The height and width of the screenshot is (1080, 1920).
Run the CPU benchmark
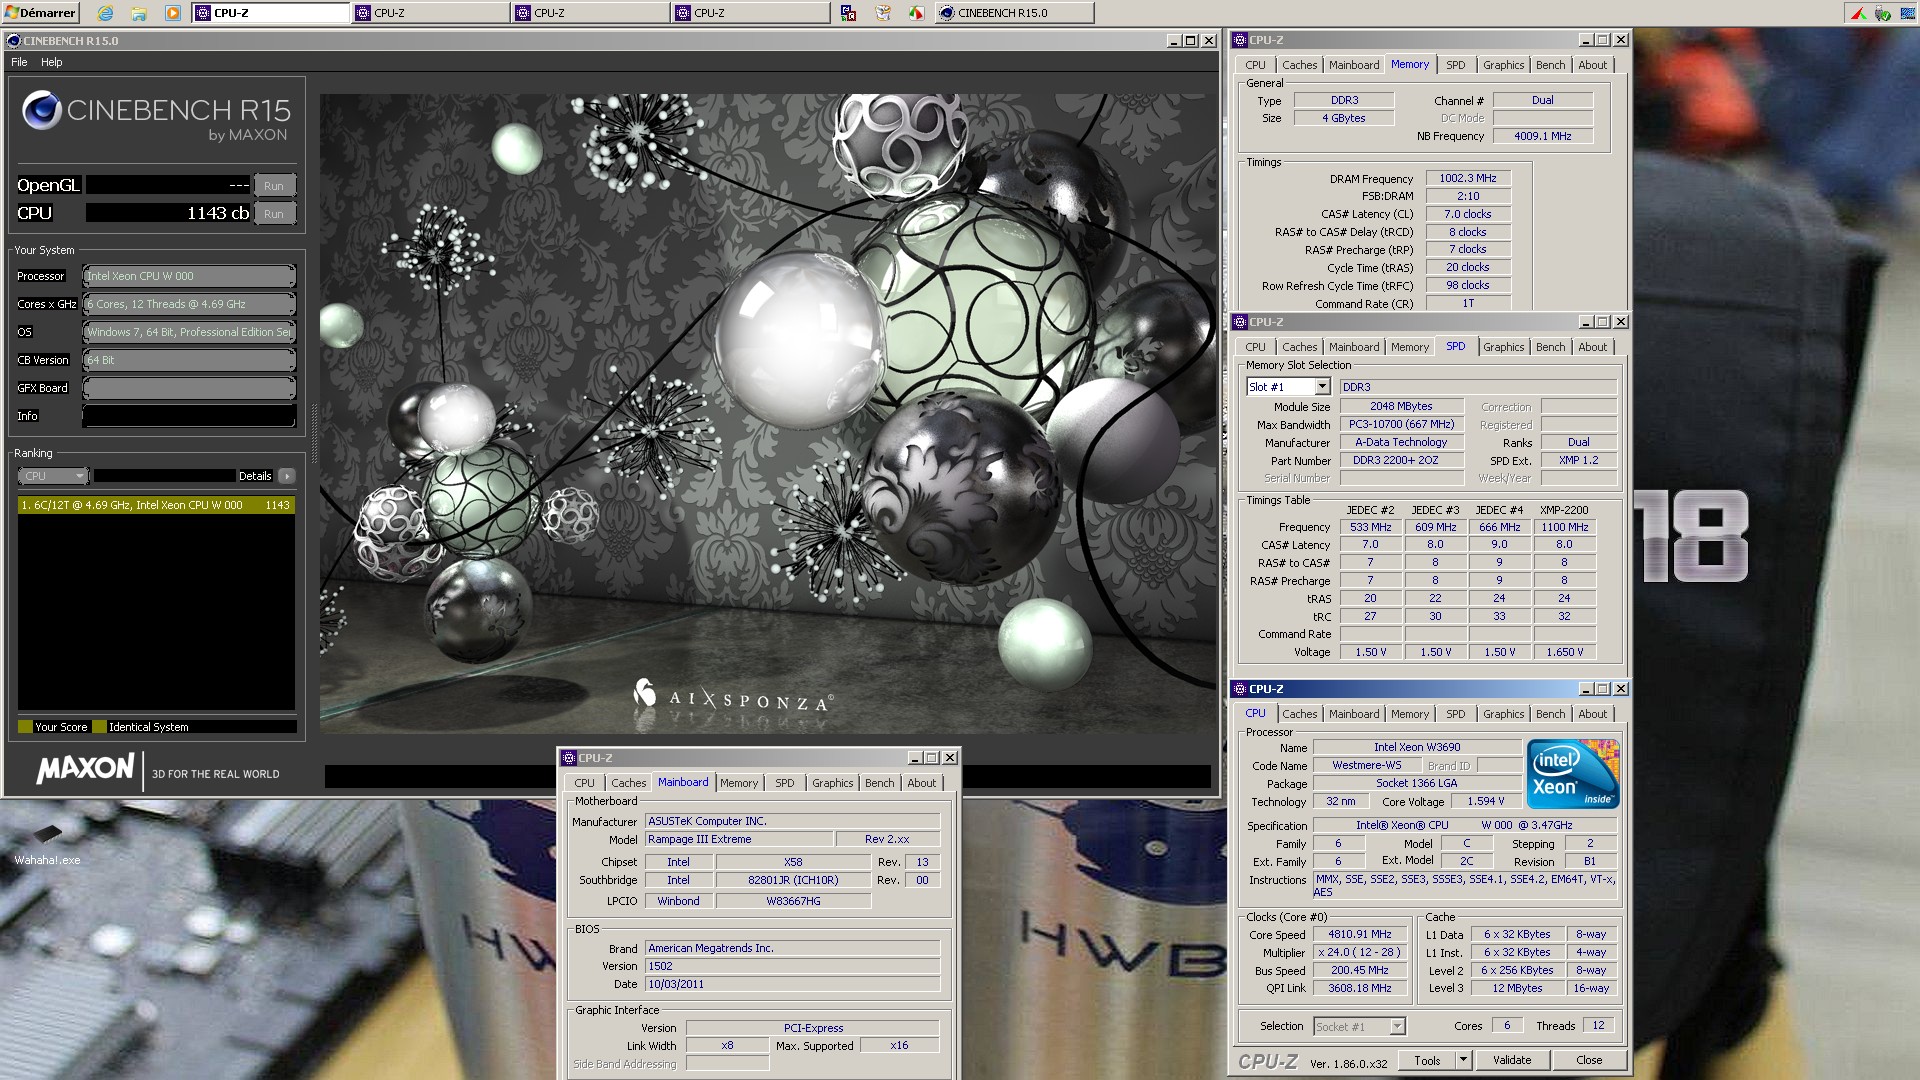[x=274, y=214]
